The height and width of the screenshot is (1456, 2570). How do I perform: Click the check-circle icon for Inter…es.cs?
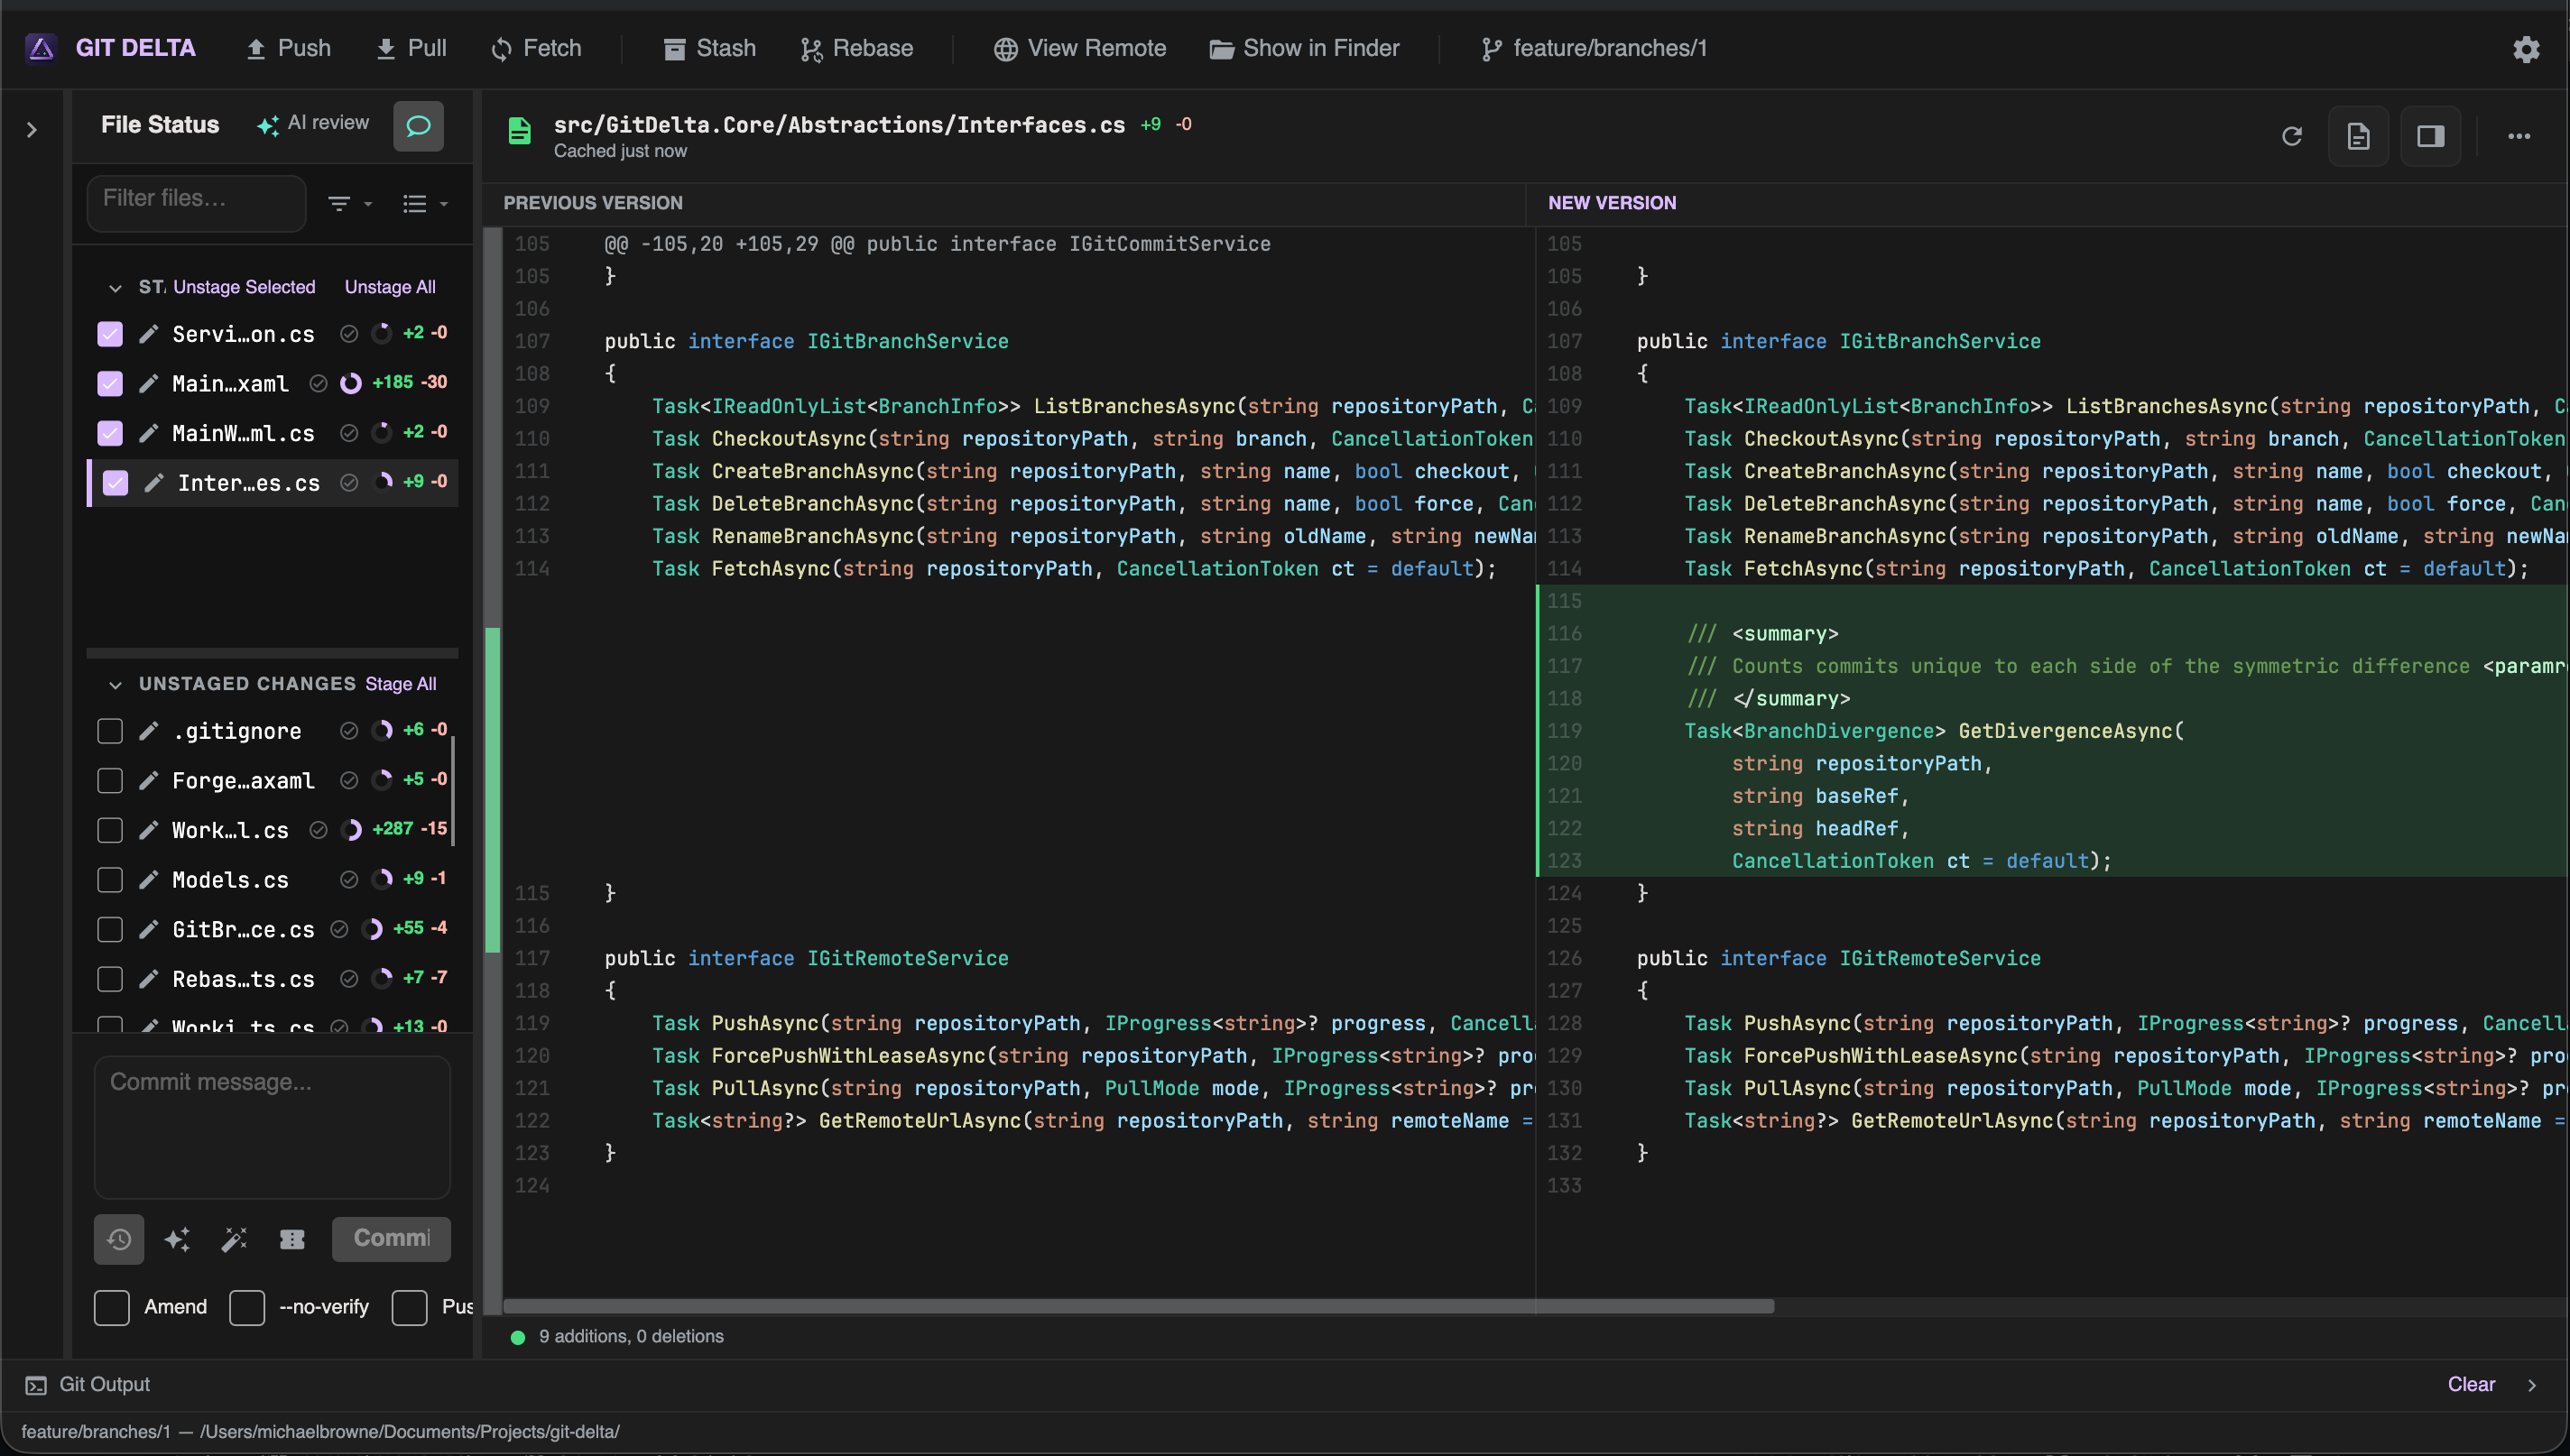point(349,483)
